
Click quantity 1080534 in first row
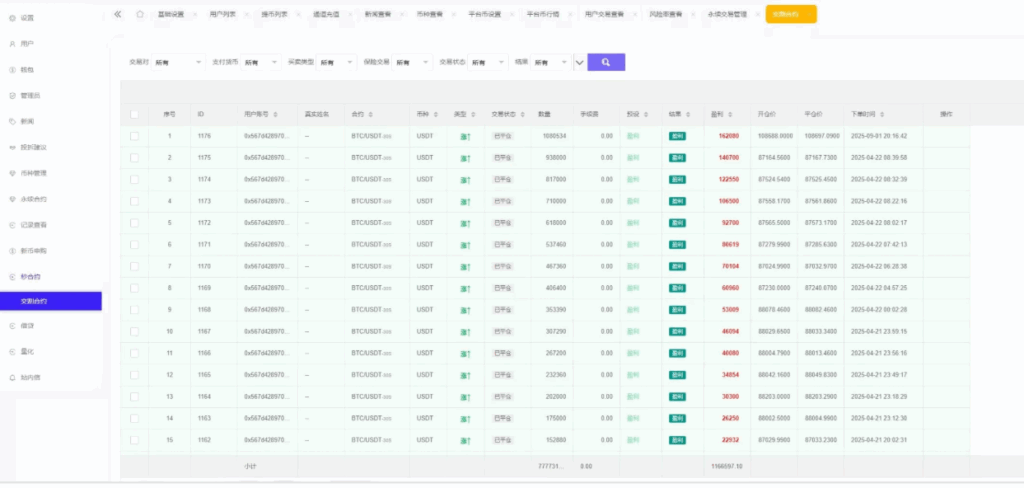(554, 136)
